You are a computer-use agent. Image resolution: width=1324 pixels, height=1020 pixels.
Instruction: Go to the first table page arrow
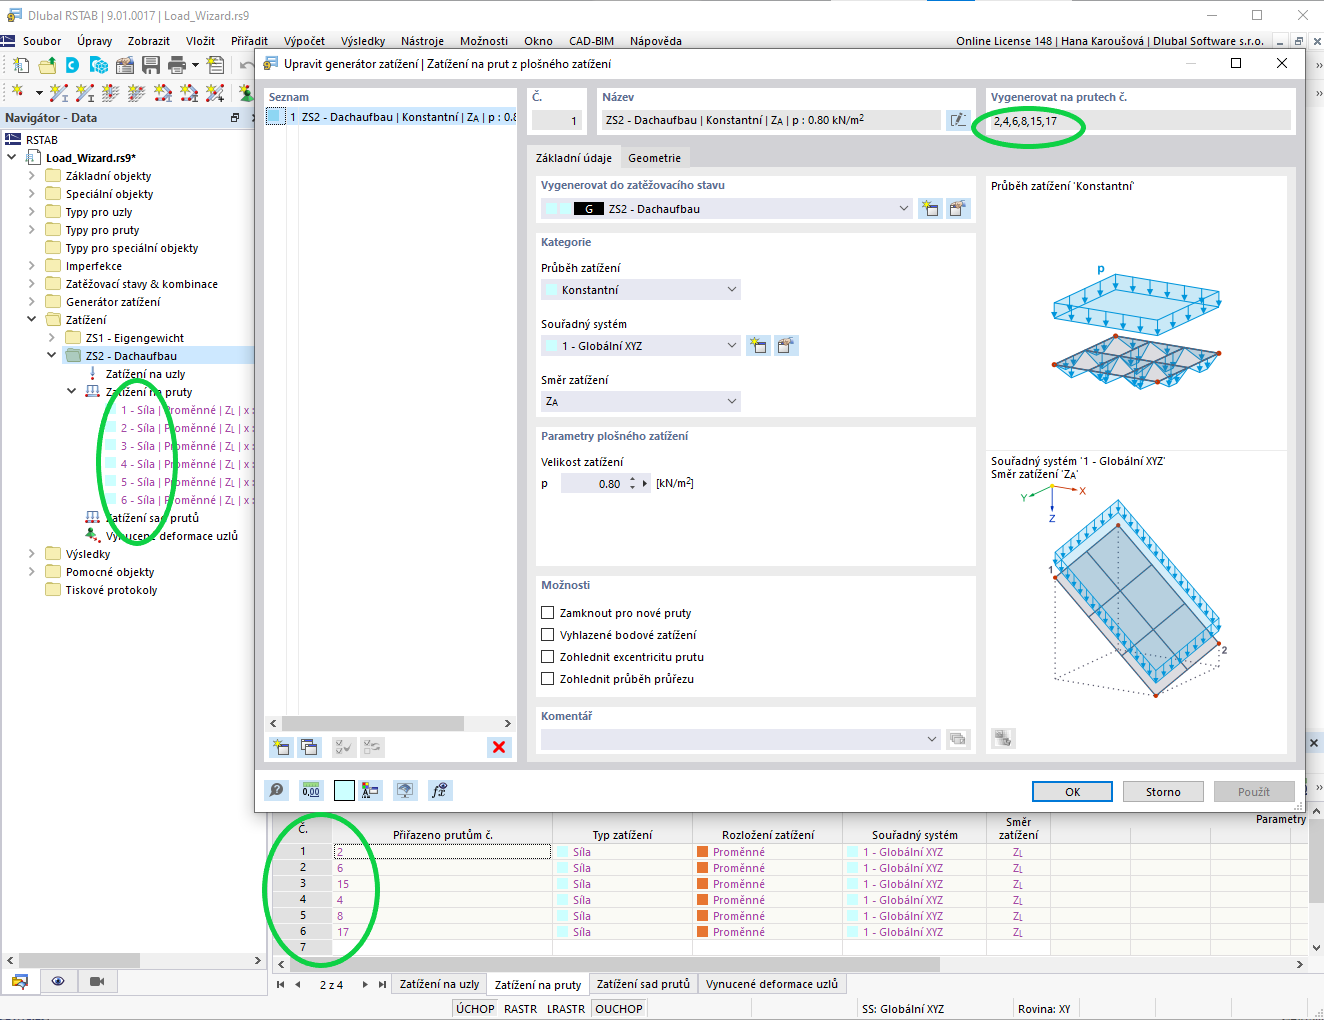click(281, 985)
